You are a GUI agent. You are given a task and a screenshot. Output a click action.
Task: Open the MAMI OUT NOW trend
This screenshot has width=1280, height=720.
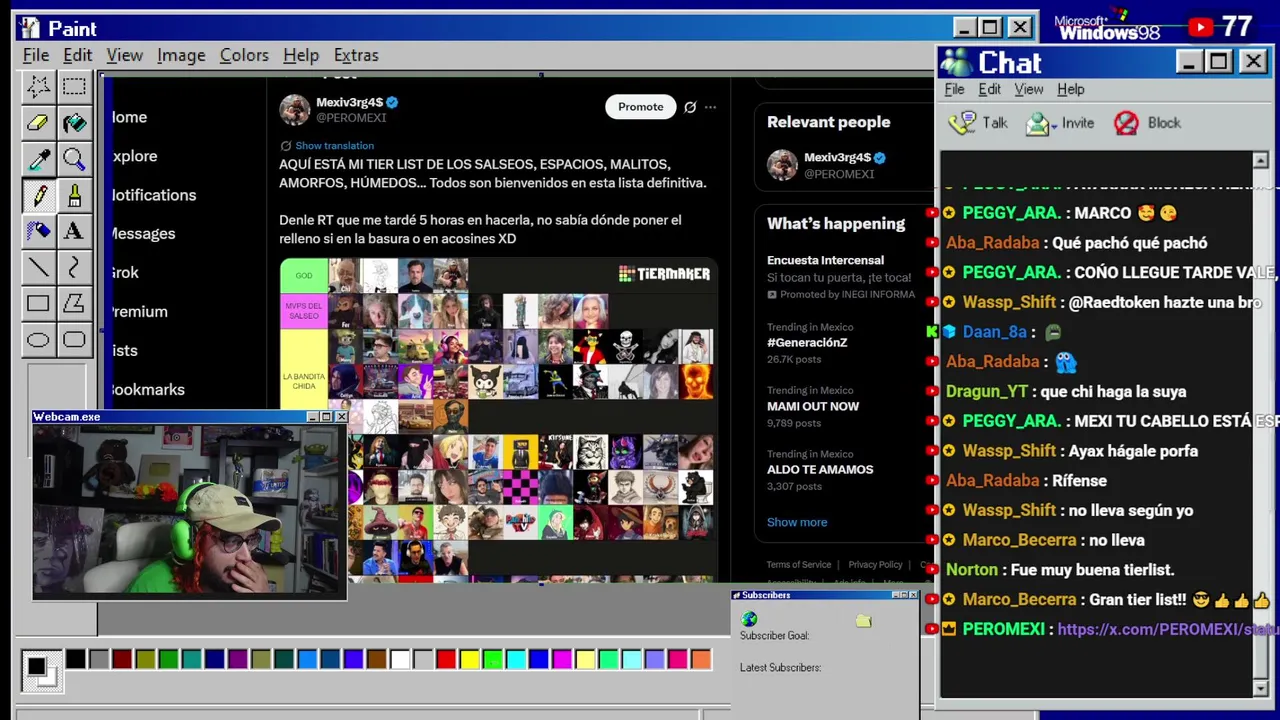(813, 406)
